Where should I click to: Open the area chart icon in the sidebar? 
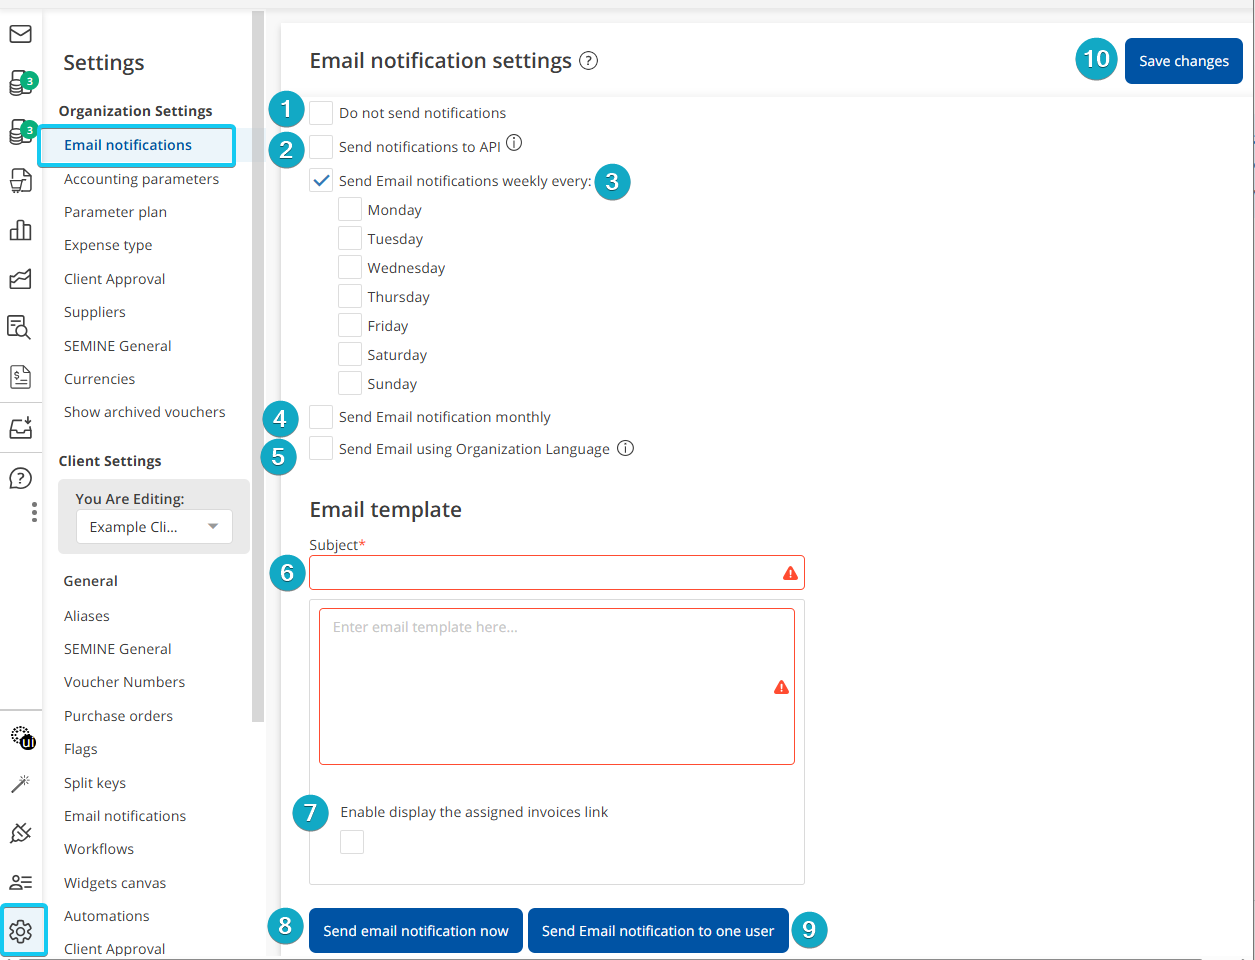click(20, 279)
